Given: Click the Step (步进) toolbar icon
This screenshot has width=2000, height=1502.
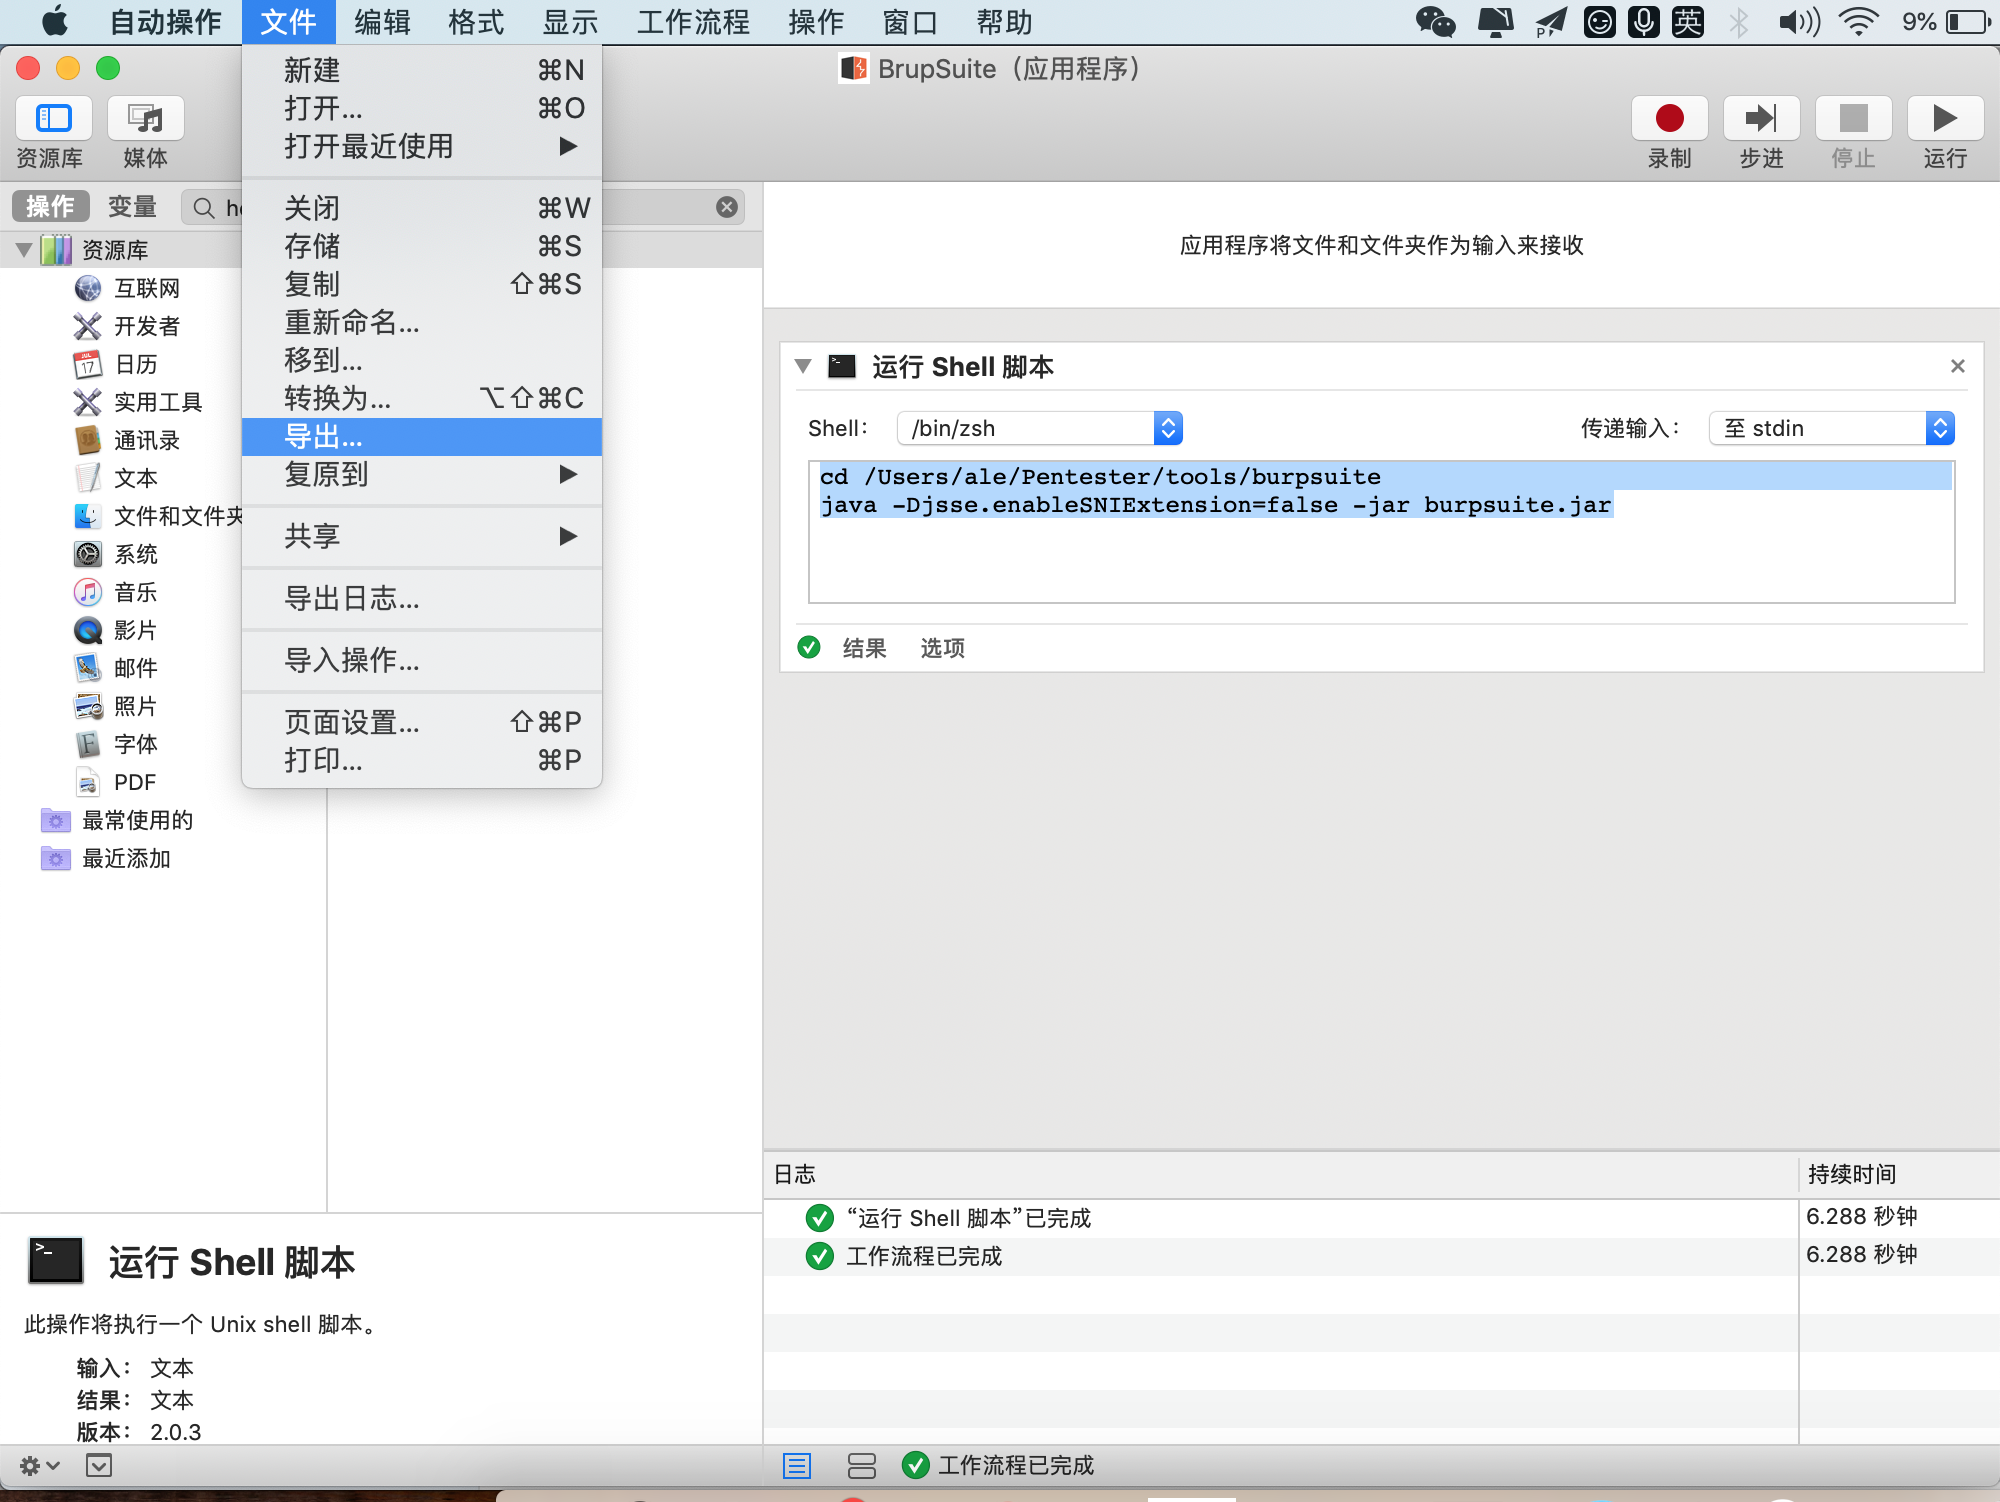Looking at the screenshot, I should point(1761,119).
